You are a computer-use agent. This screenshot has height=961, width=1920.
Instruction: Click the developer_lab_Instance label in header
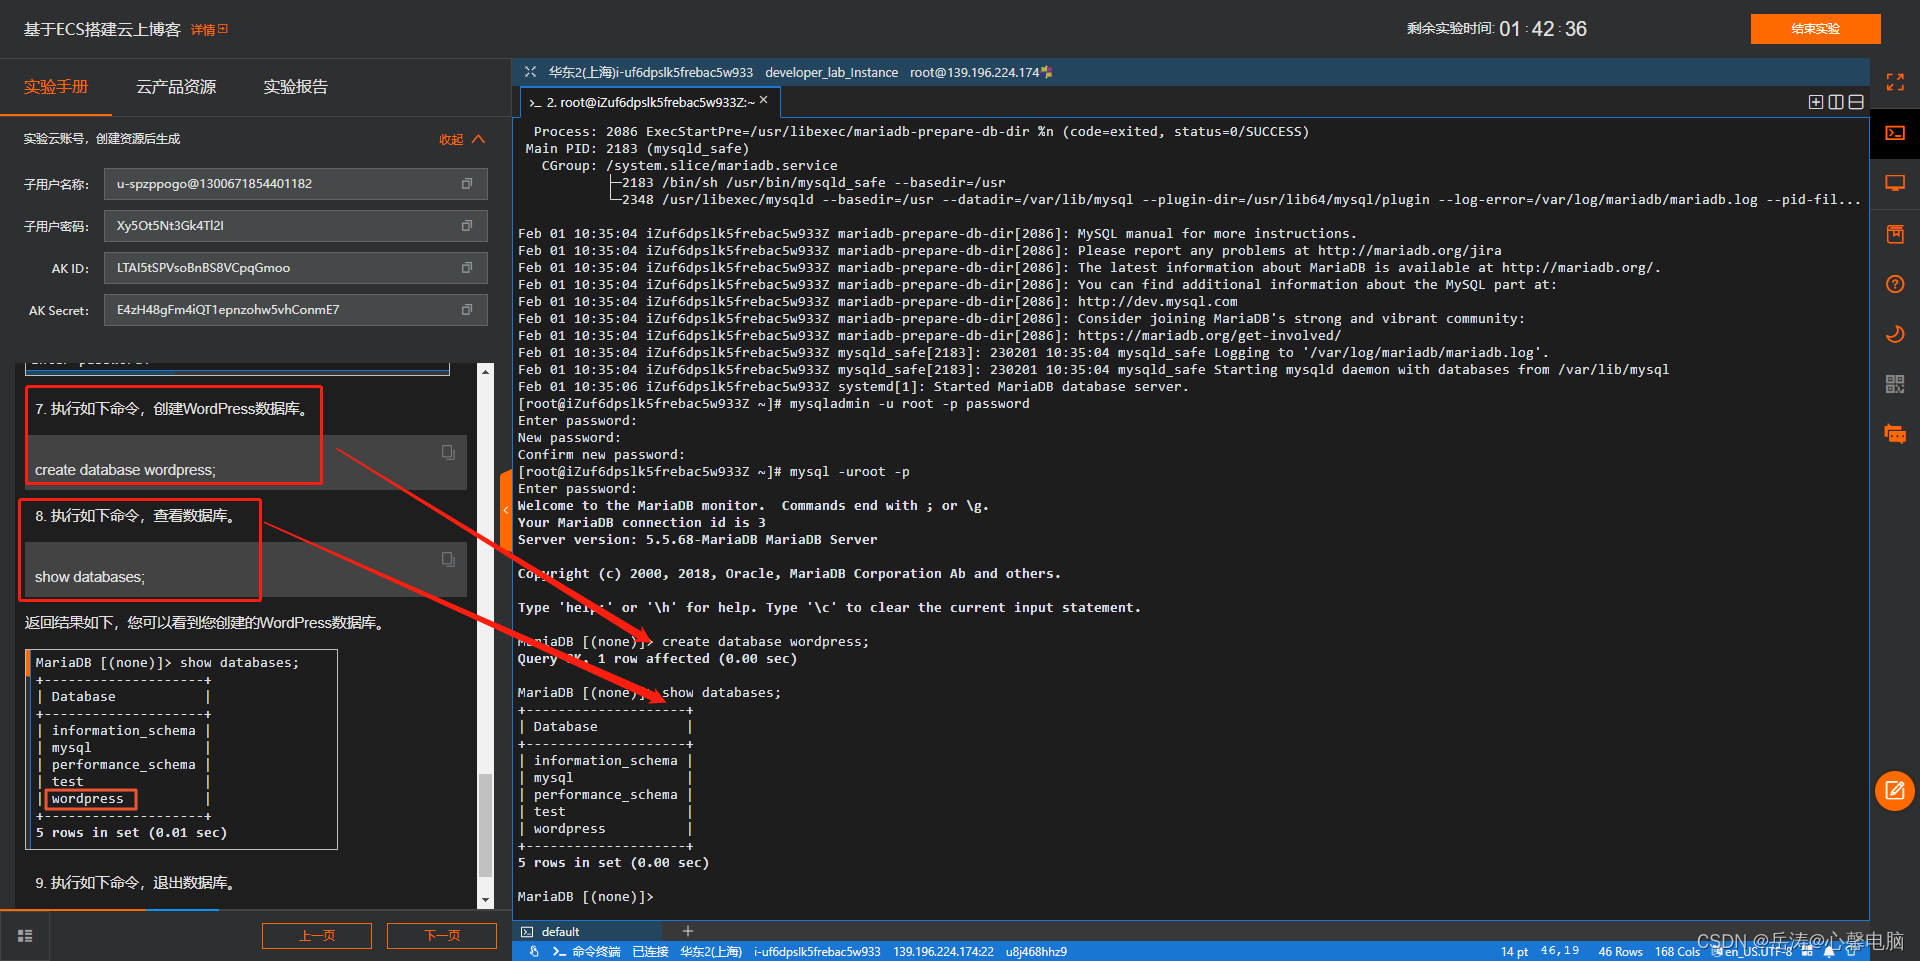tap(831, 73)
